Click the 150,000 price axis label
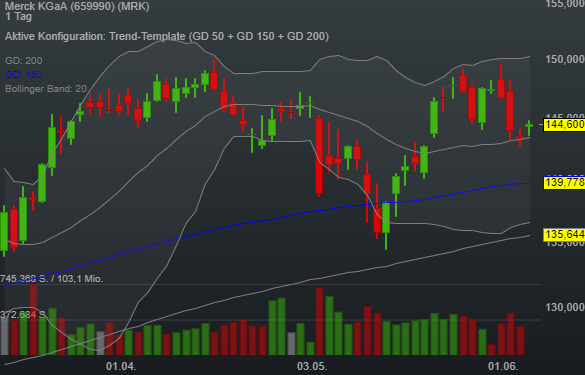 coord(565,59)
